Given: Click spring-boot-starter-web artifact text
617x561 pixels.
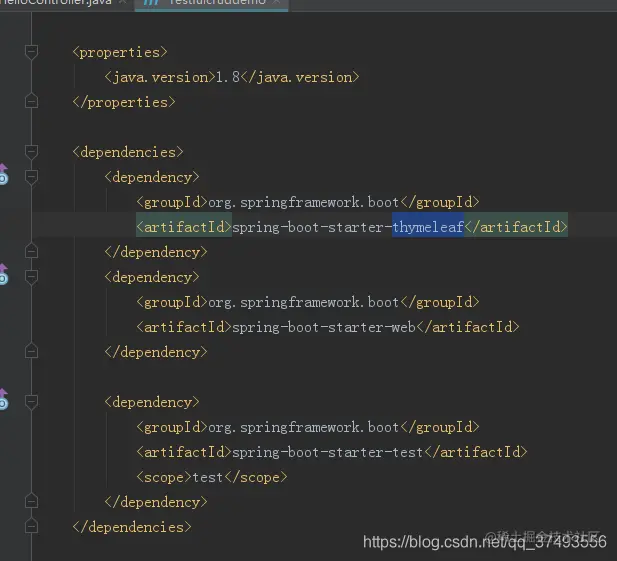Looking at the screenshot, I should [324, 327].
